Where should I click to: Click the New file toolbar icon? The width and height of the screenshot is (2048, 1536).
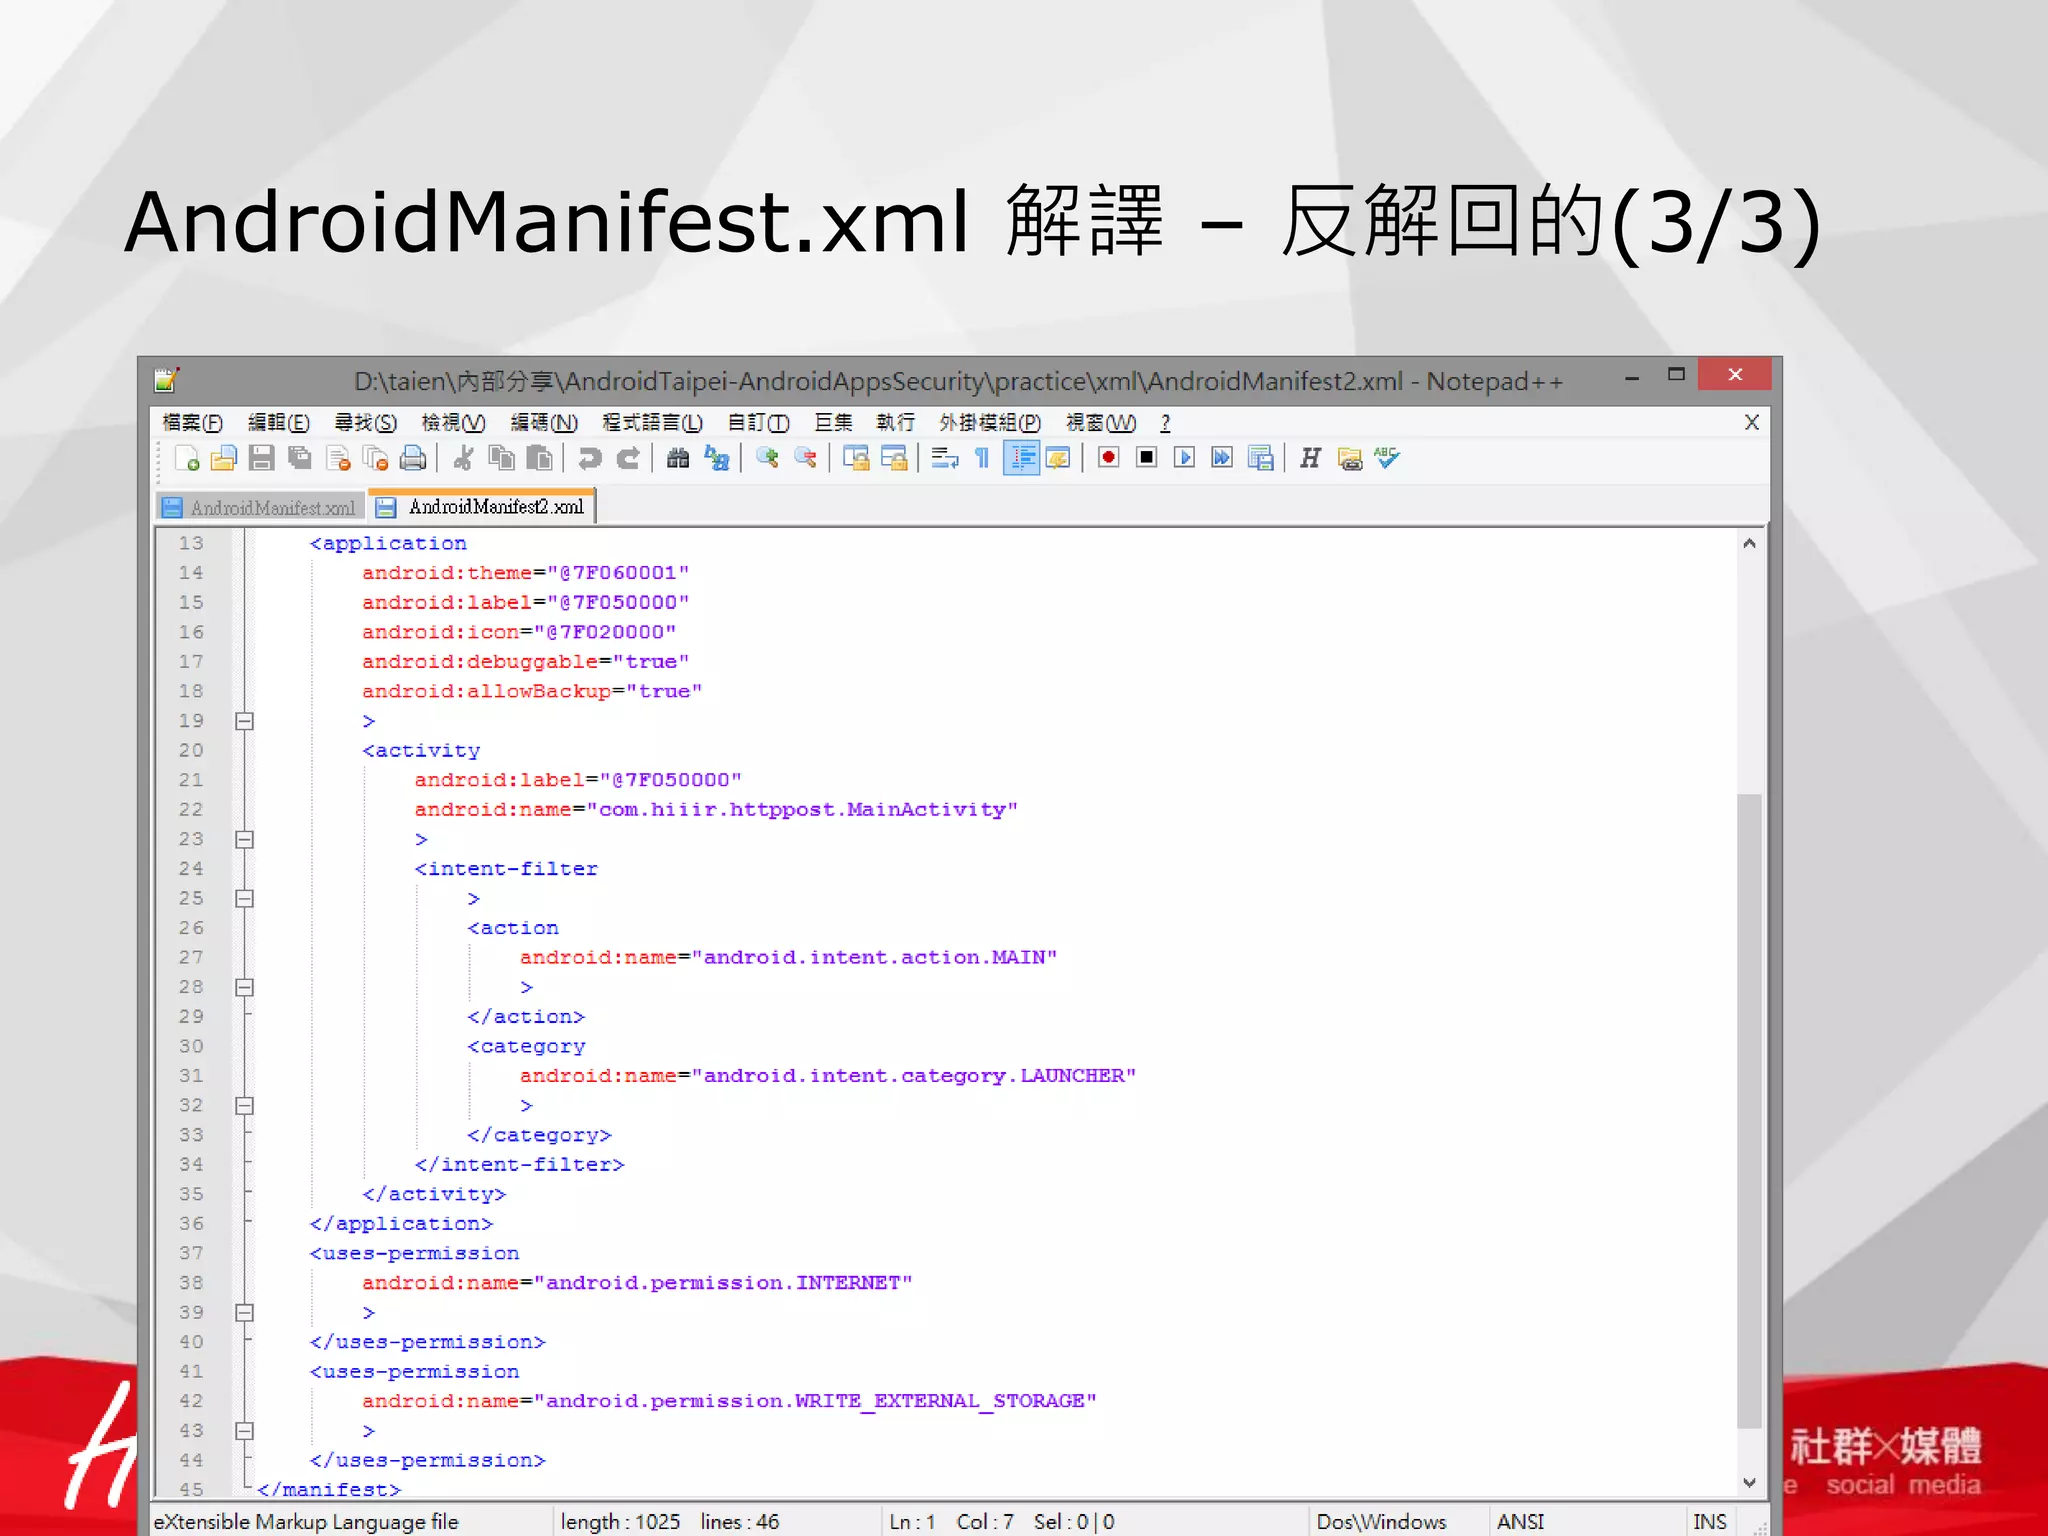186,459
